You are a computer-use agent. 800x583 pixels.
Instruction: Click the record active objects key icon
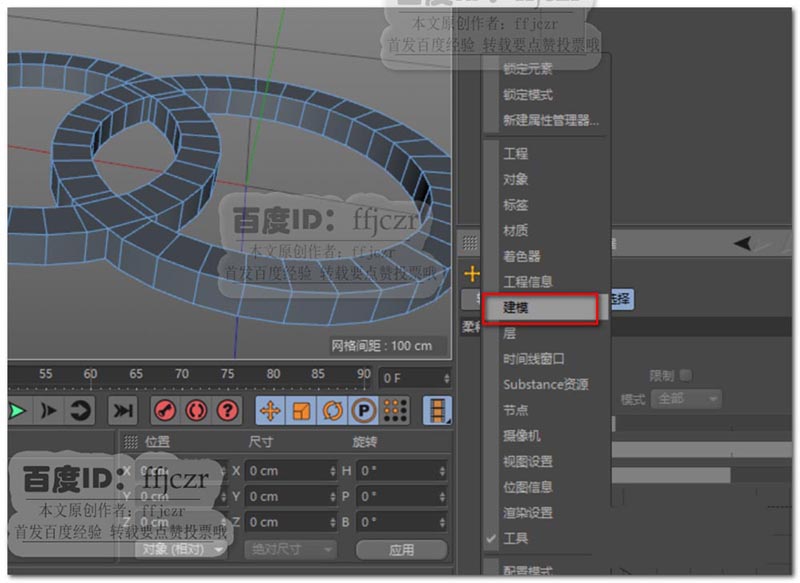[x=165, y=411]
